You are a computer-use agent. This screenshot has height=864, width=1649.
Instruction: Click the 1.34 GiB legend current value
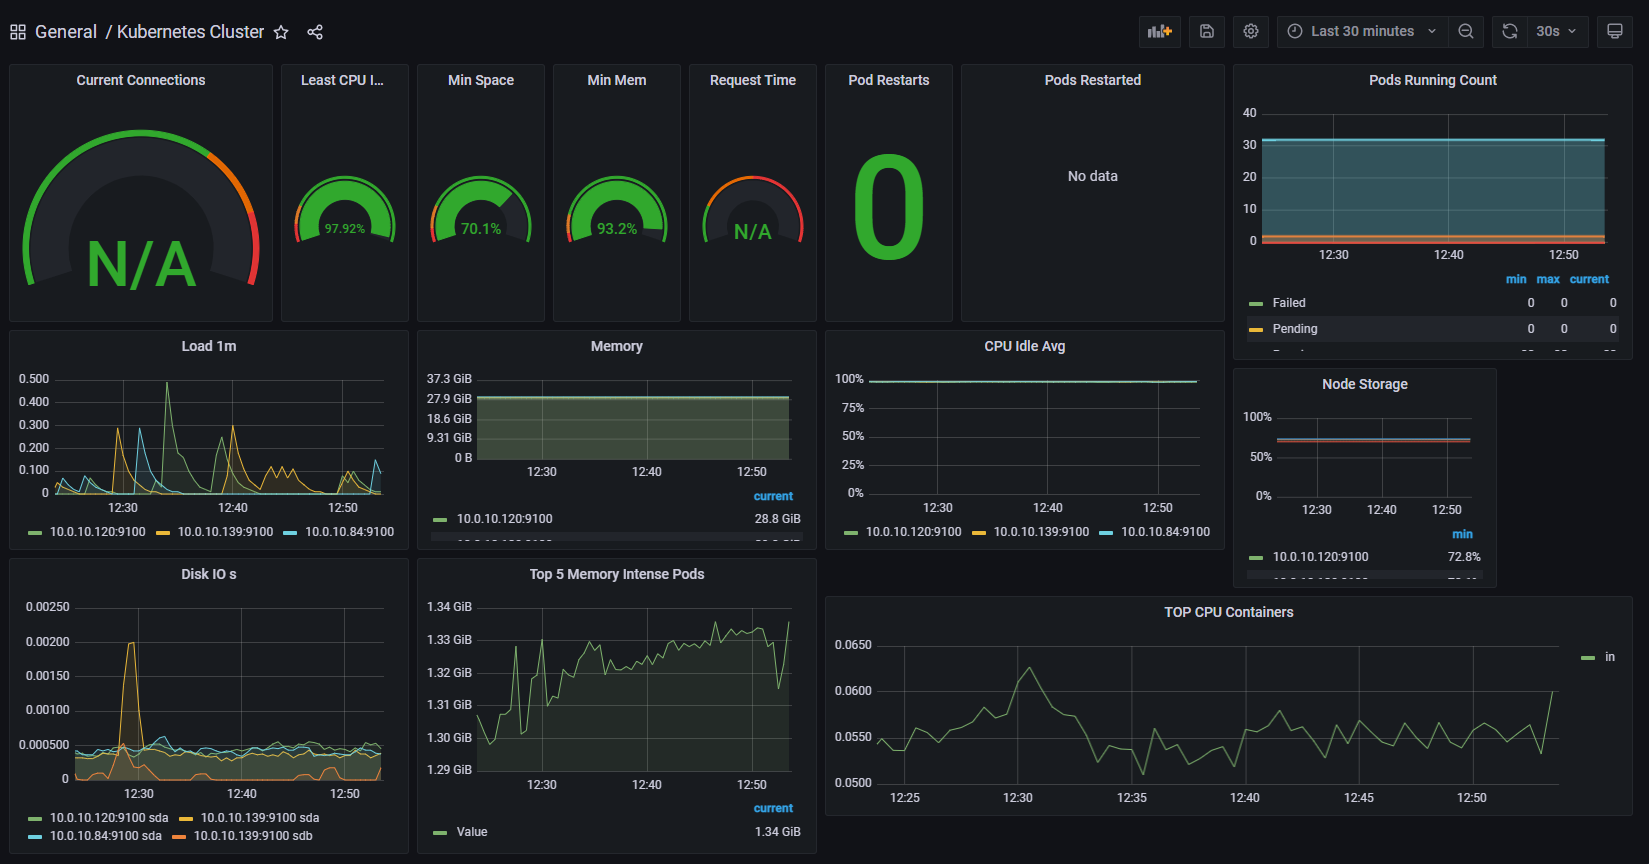point(778,832)
